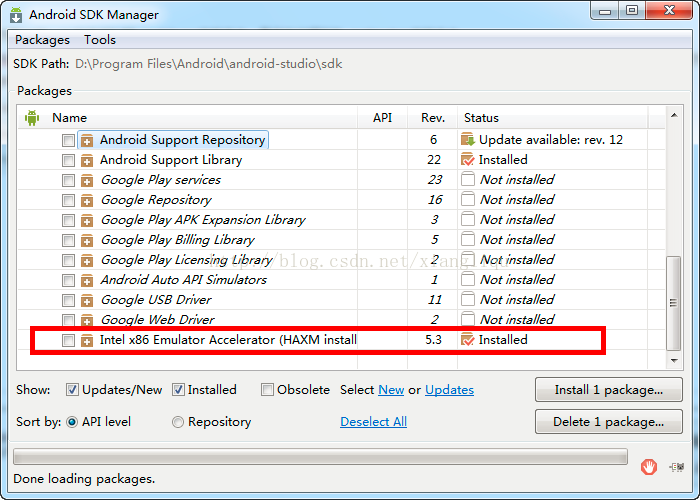Click package icon beside Android Auto API Simulators
Screen dimensions: 700x500
tap(87, 280)
